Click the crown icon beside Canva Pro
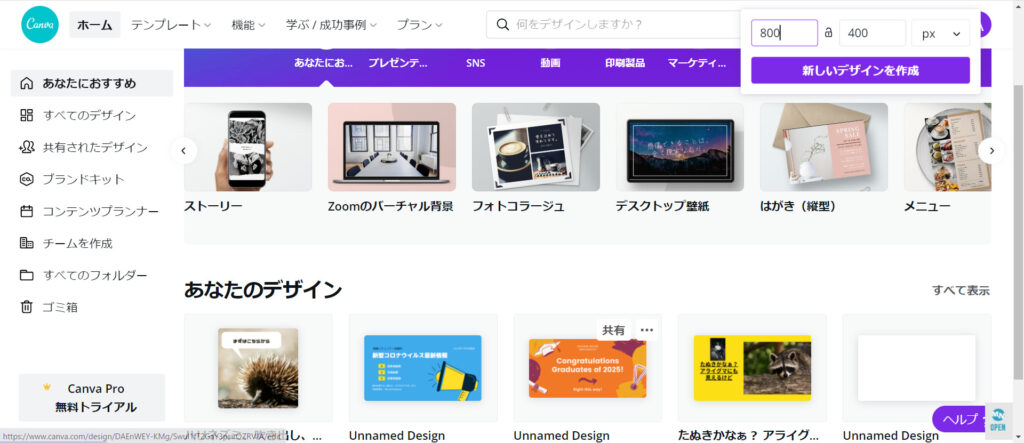 click(x=46, y=387)
